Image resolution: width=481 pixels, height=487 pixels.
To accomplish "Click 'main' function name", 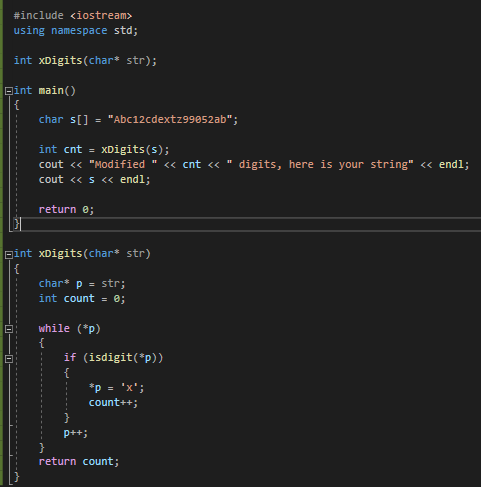I will (x=51, y=91).
